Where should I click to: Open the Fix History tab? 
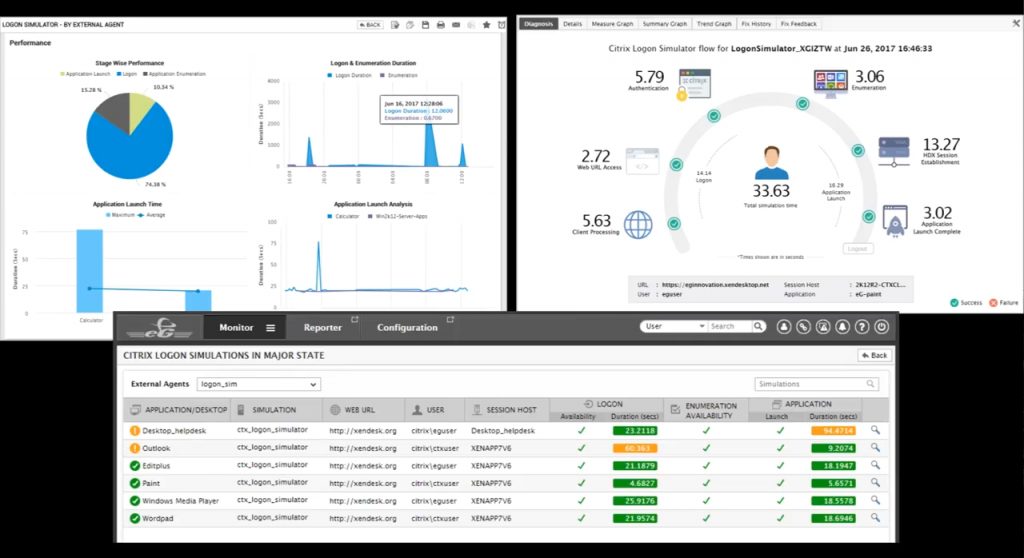[756, 24]
